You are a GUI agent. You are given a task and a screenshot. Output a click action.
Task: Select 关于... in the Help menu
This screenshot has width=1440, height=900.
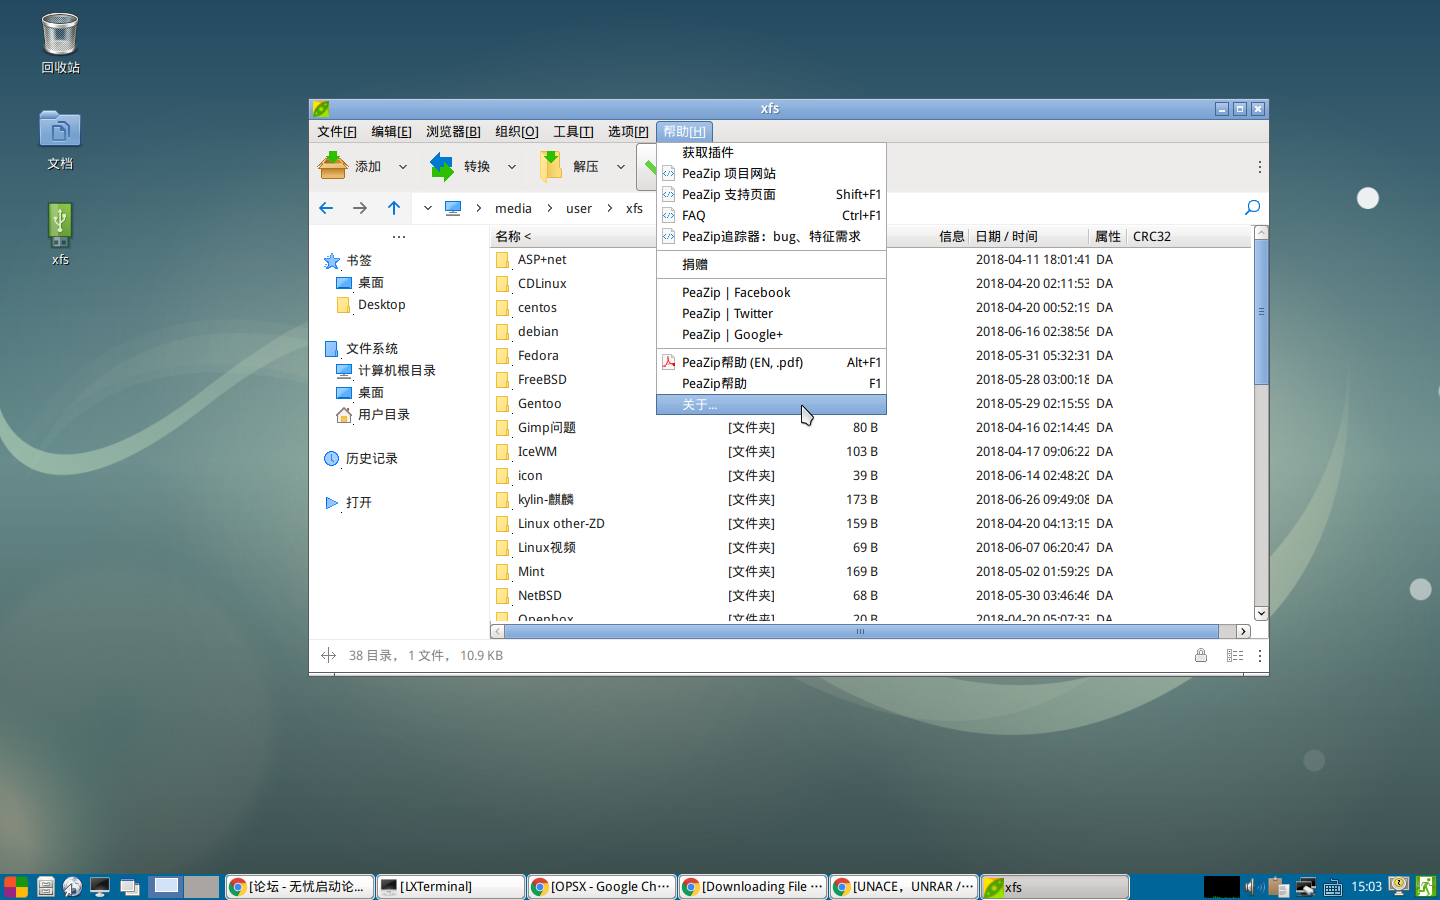pos(771,404)
